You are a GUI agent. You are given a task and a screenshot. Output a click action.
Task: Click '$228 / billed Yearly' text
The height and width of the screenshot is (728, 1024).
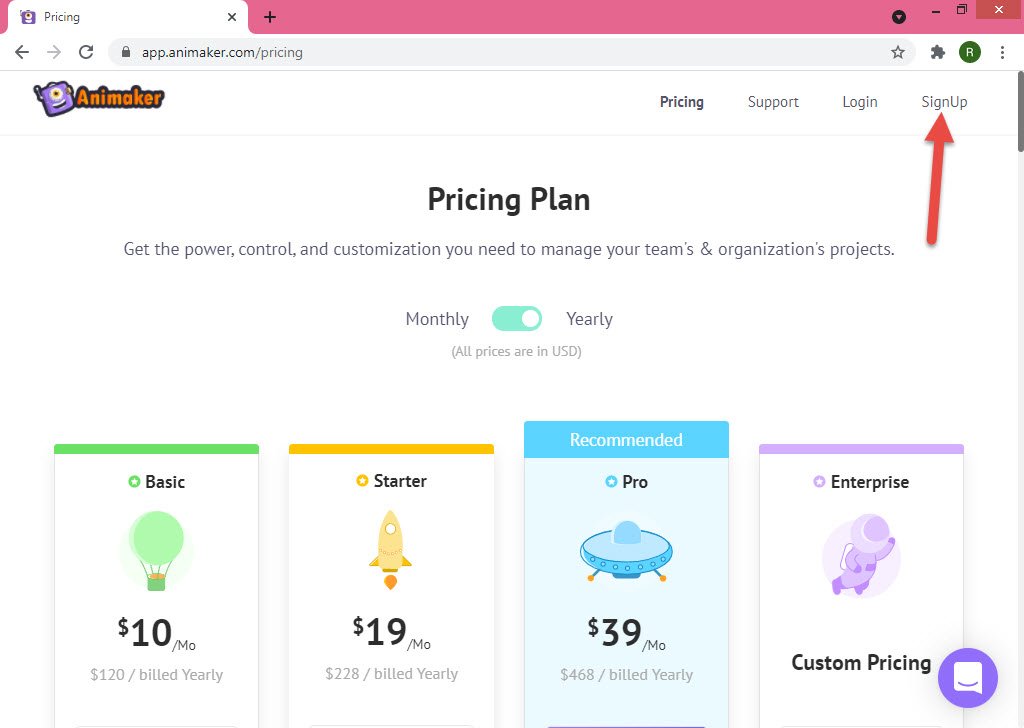[x=392, y=673]
